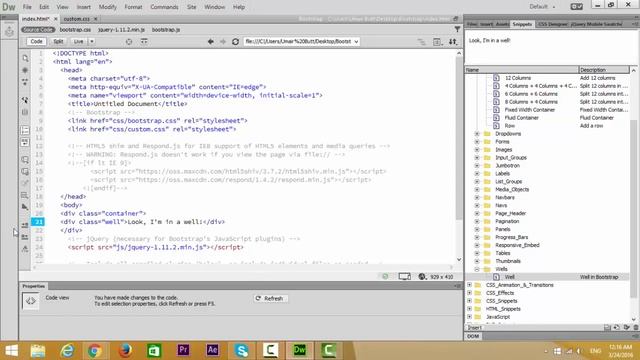The width and height of the screenshot is (640, 360).
Task: Switch to the custom.css document tab
Action: click(x=76, y=19)
